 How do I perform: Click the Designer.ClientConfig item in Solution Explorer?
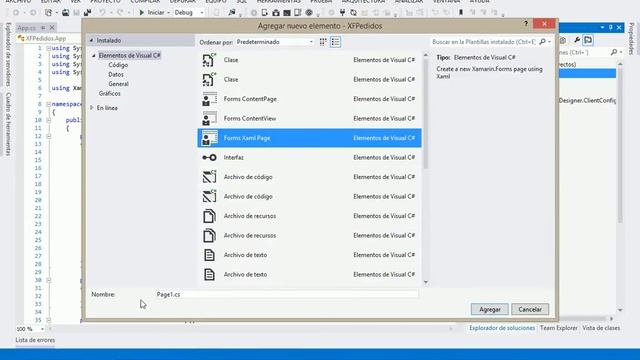click(587, 100)
